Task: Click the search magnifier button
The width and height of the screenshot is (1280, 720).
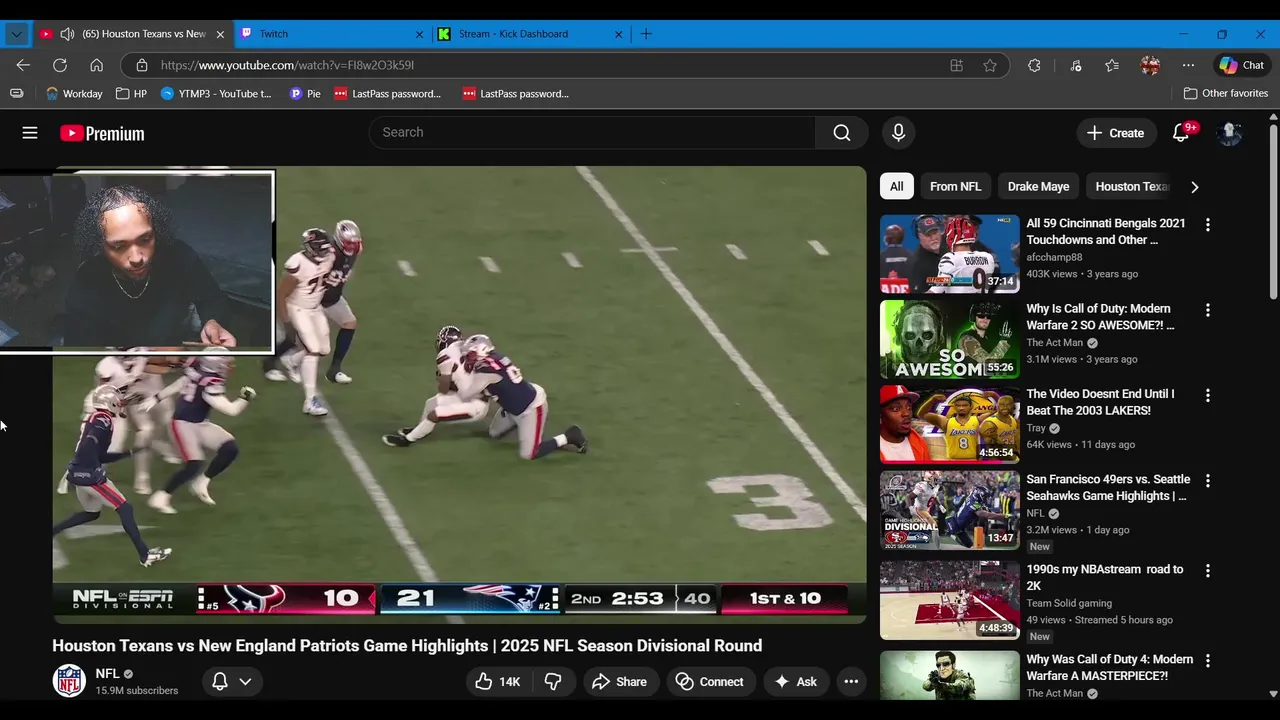Action: tap(842, 133)
